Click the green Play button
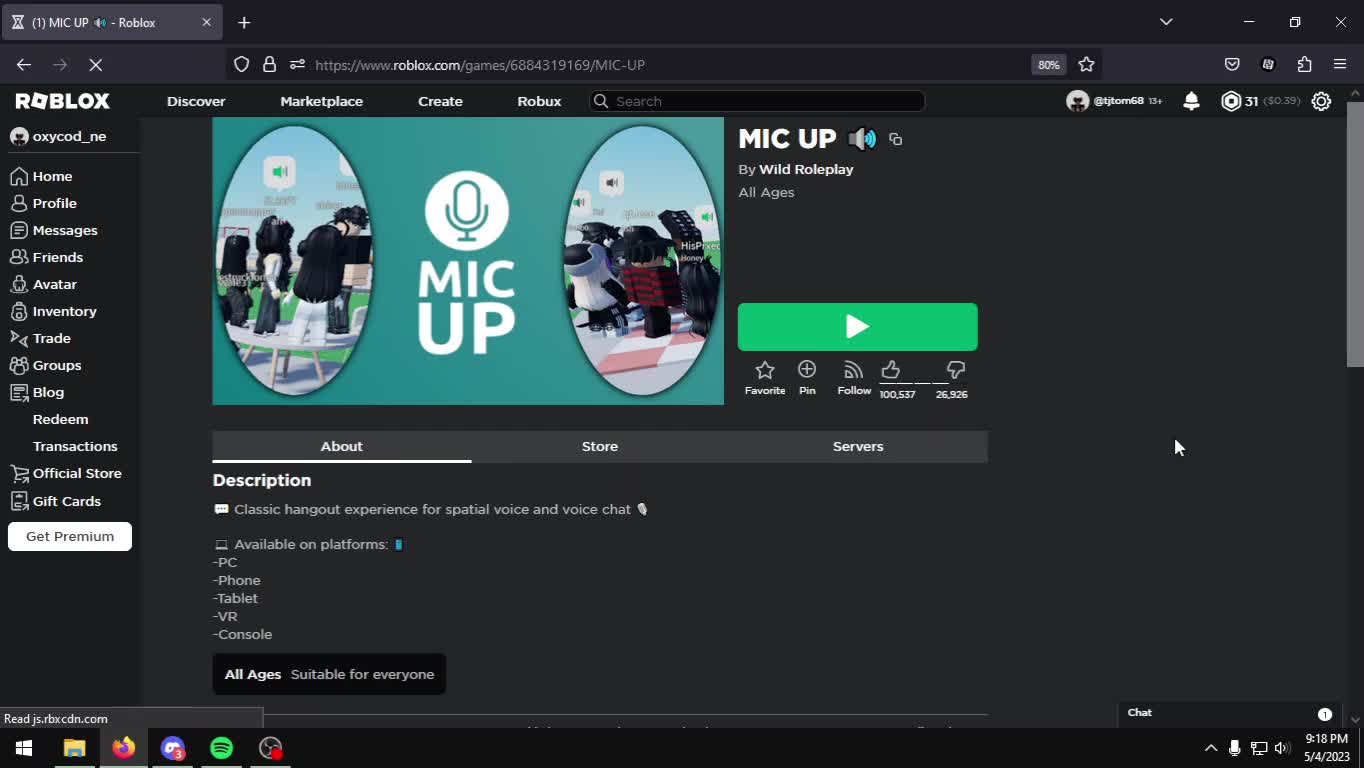 click(857, 327)
